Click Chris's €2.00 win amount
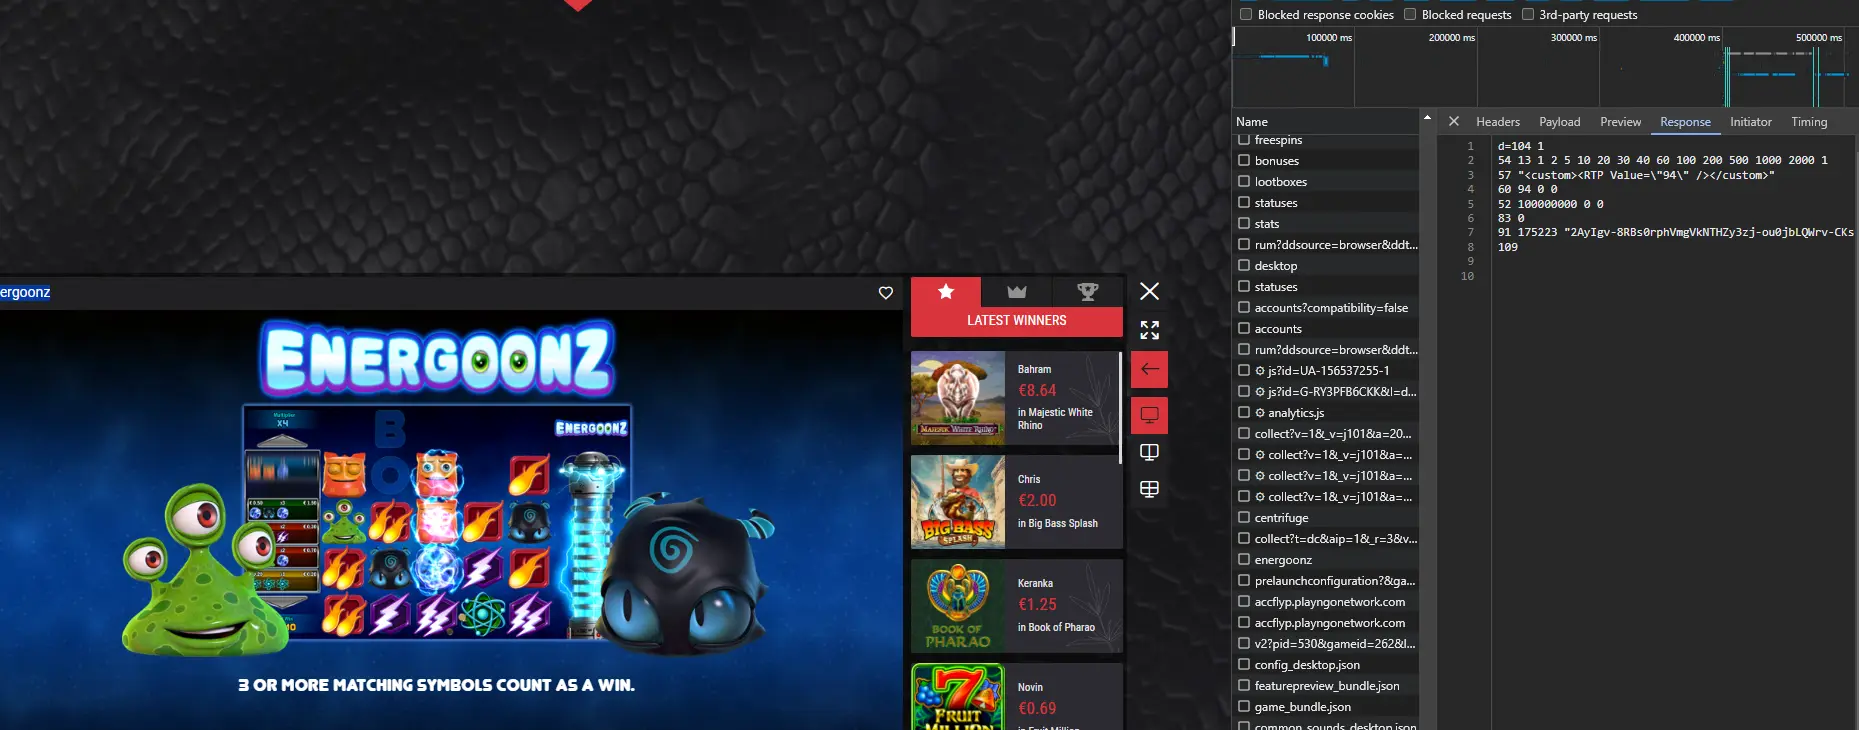 point(1037,501)
